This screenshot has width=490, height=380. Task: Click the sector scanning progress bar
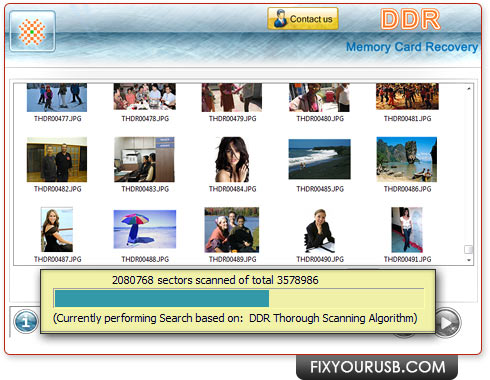[x=239, y=298]
